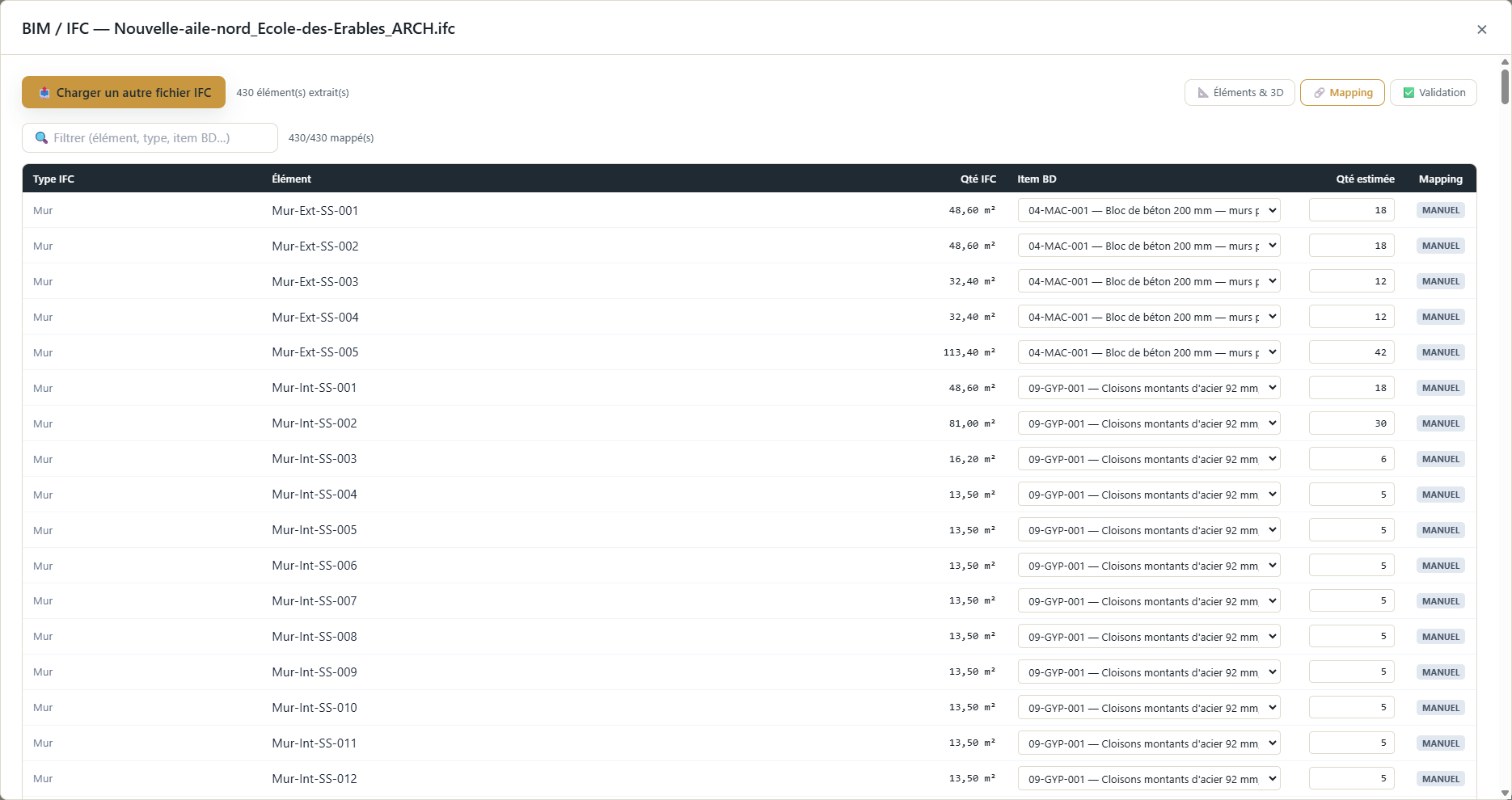
Task: Click the 81,00 m² quantity cell
Action: (972, 423)
